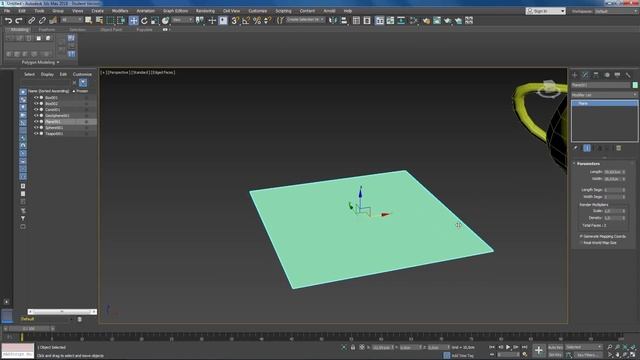This screenshot has width=640, height=360.
Task: Collapse the Parameters rollout
Action: coord(588,164)
